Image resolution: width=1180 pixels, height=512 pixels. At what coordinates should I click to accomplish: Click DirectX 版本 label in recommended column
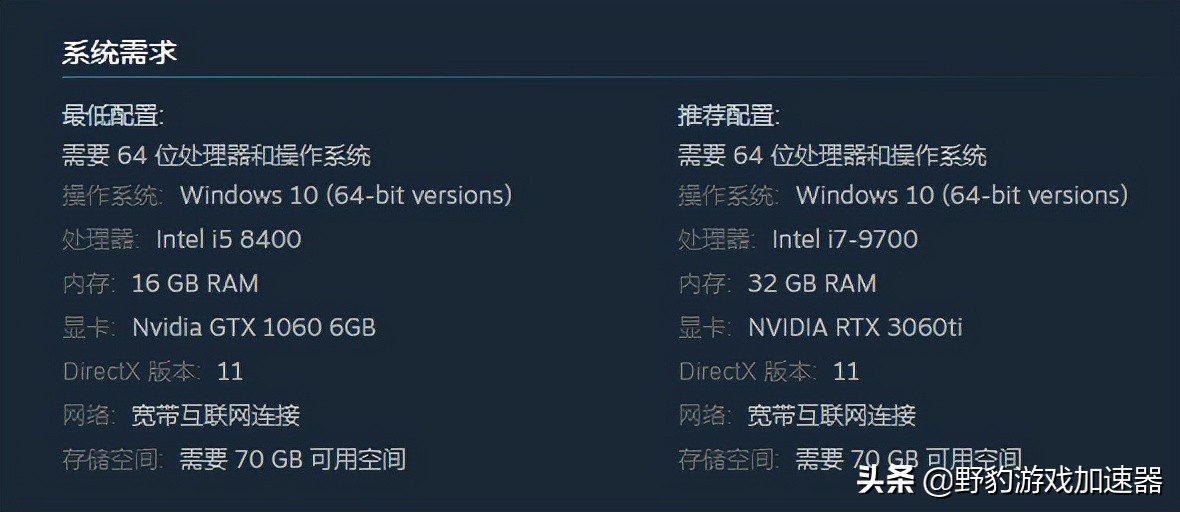click(748, 371)
